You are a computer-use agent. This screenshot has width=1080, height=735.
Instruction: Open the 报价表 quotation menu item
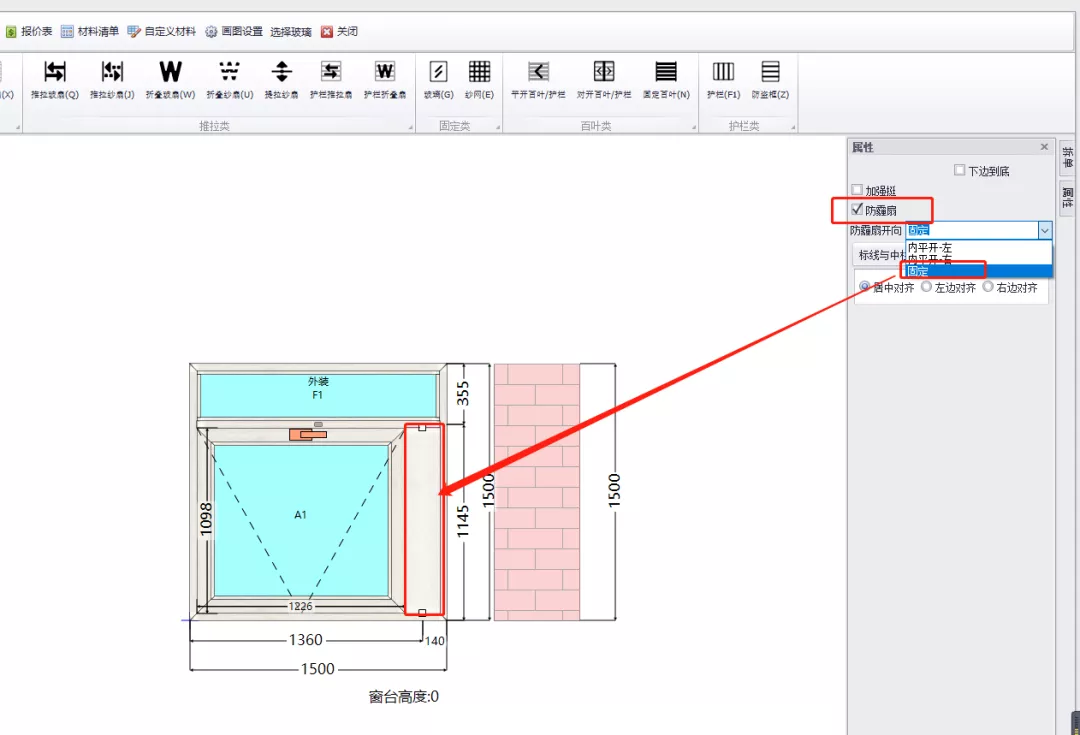(x=29, y=31)
